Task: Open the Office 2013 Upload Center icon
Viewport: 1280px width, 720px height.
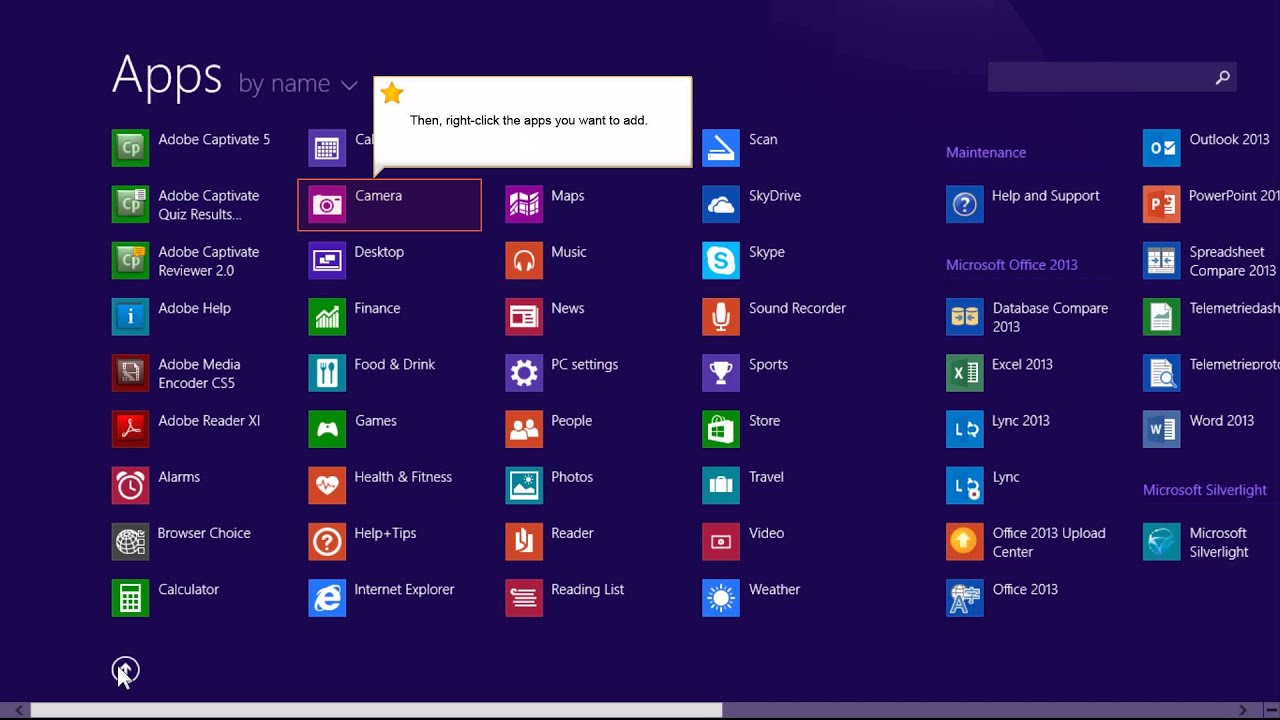Action: point(965,541)
